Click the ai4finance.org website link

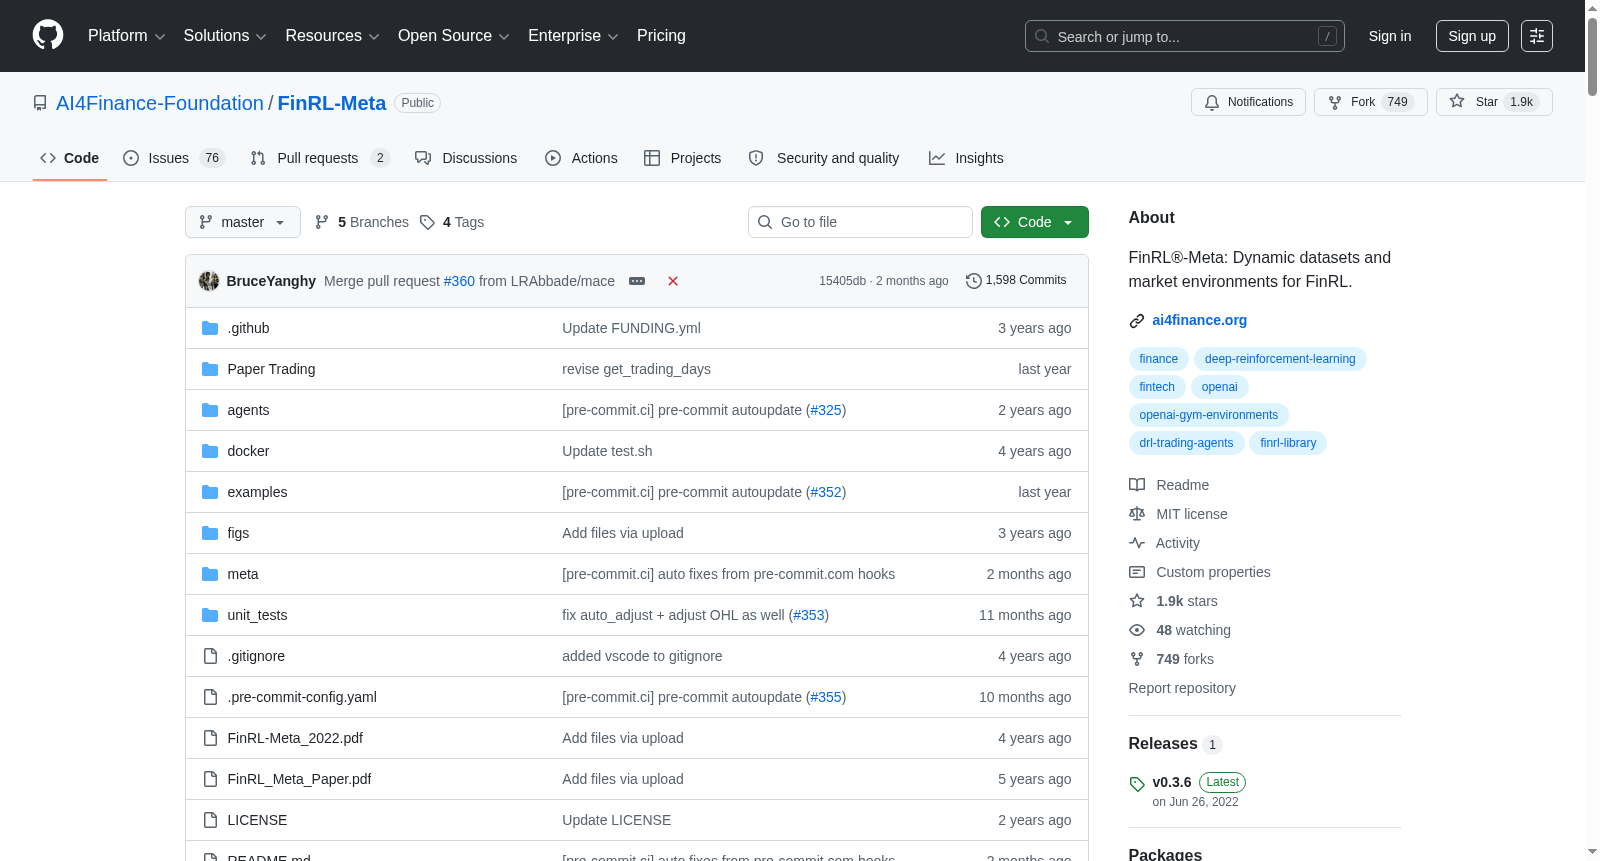click(x=1199, y=320)
